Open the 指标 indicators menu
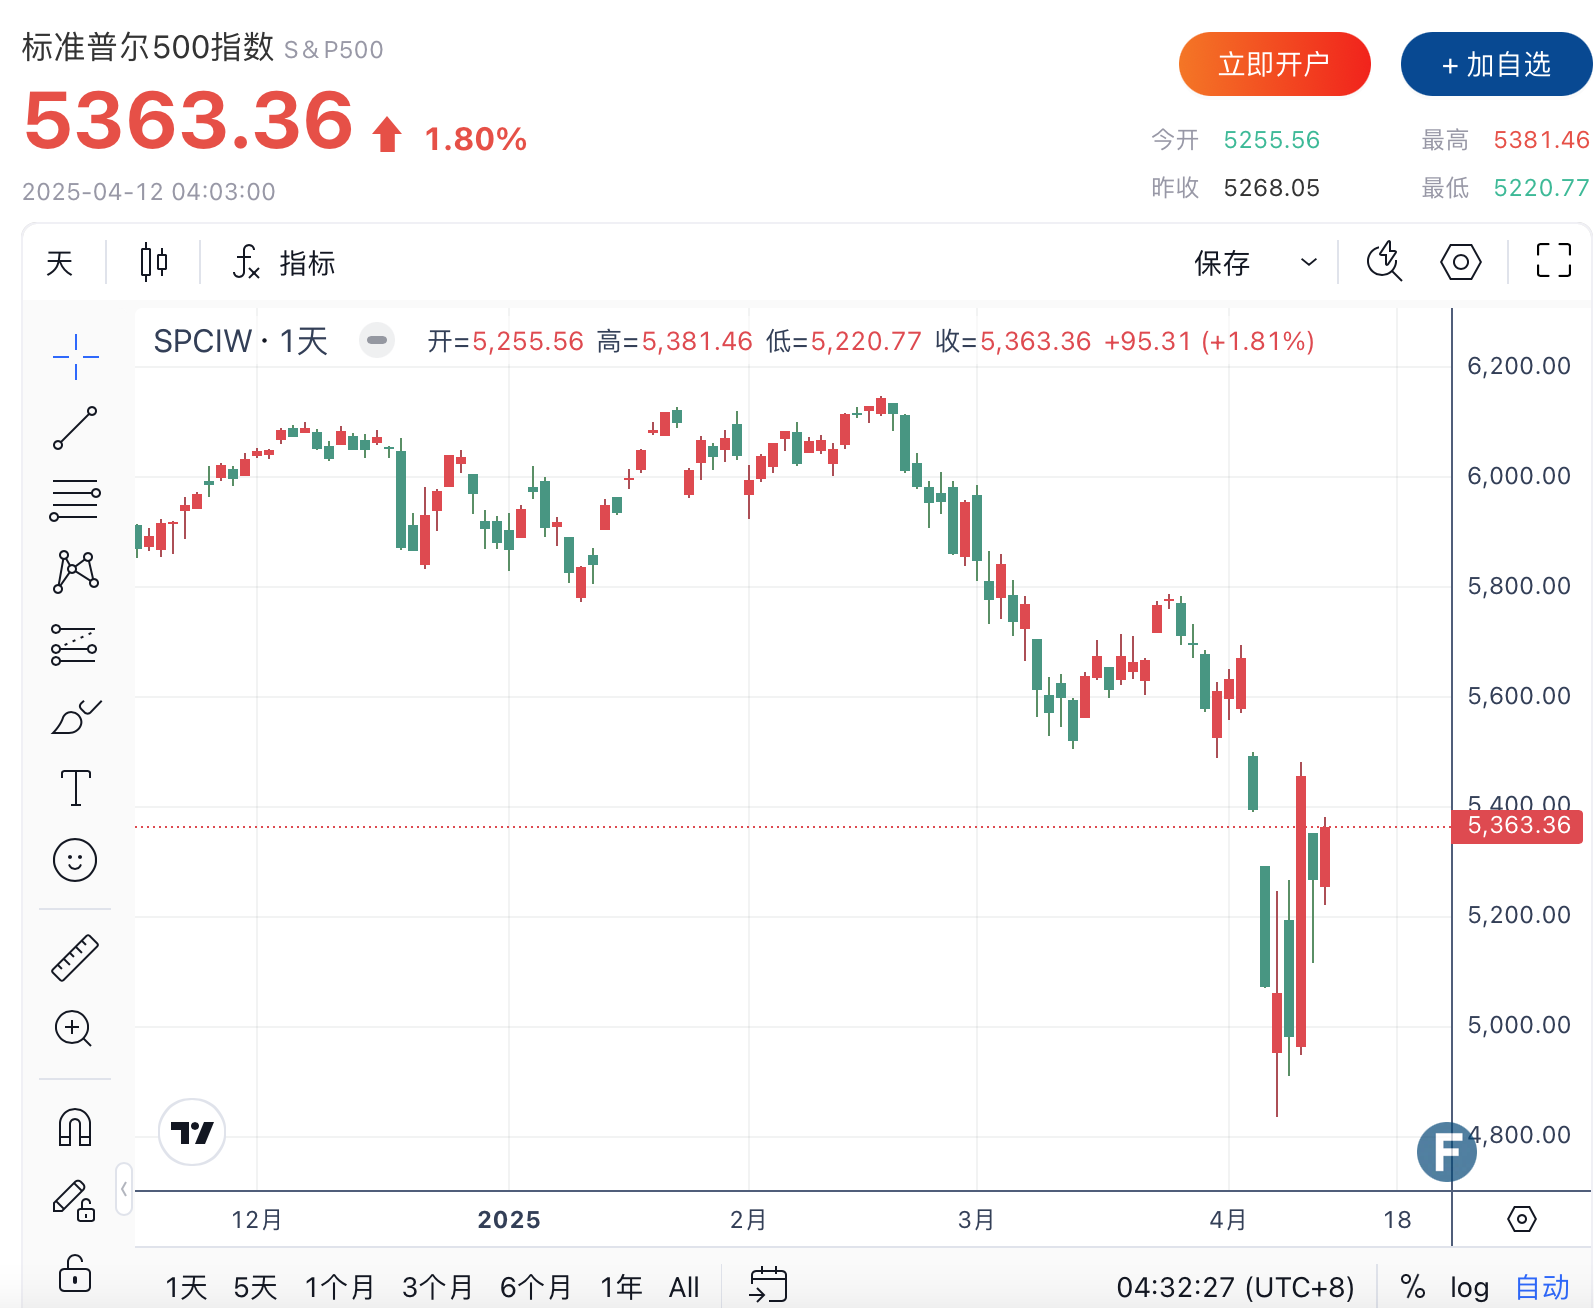This screenshot has height=1308, width=1594. tap(285, 263)
